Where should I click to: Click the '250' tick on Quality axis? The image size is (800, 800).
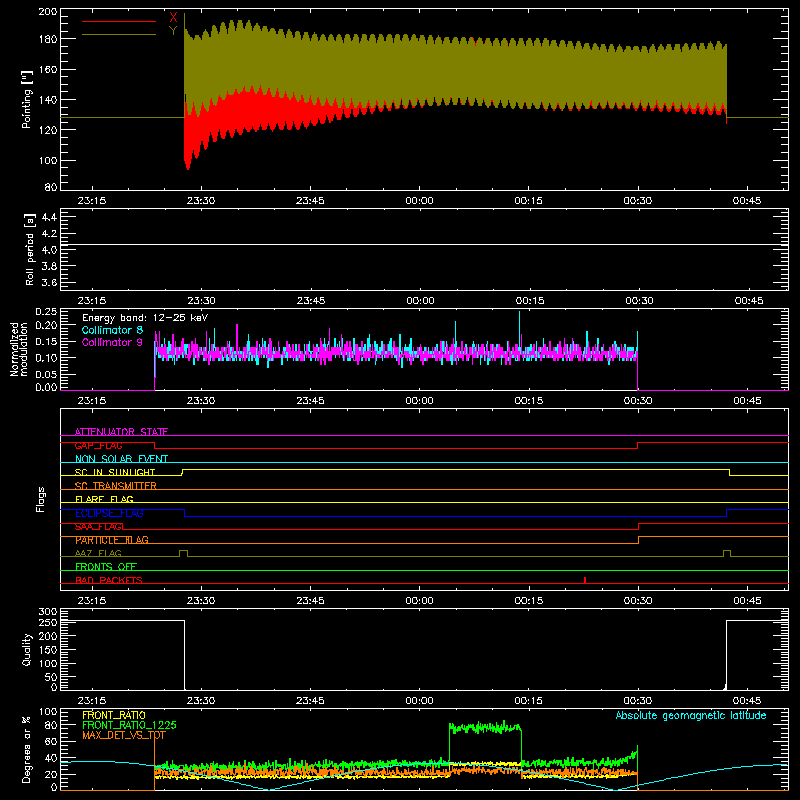pyautogui.click(x=48, y=623)
